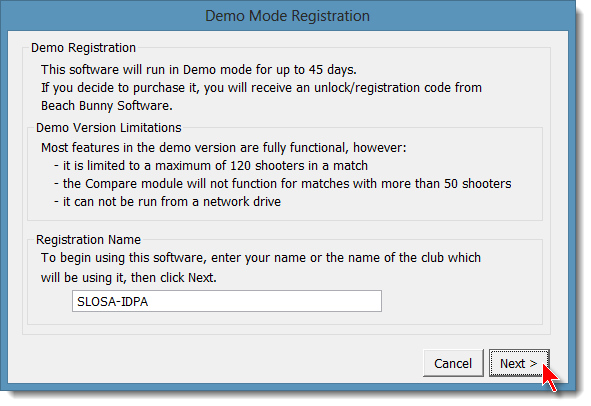Viewport: 591px width, 406px height.
Task: Click the Next > button
Action: coord(519,363)
